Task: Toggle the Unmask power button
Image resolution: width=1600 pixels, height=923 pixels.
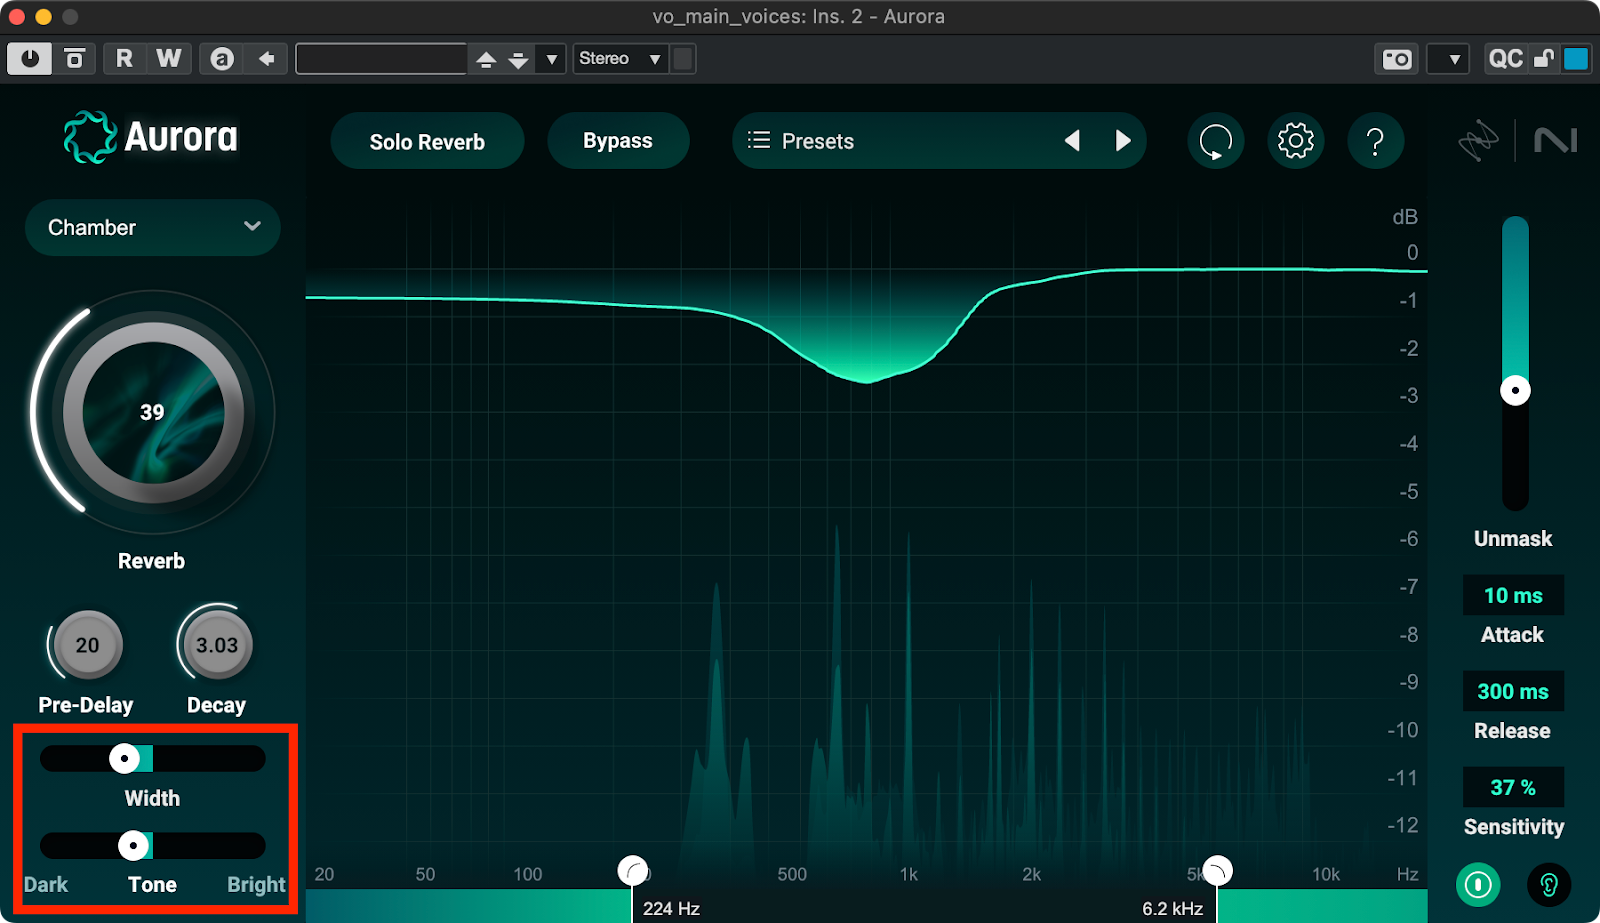Action: [x=1478, y=885]
